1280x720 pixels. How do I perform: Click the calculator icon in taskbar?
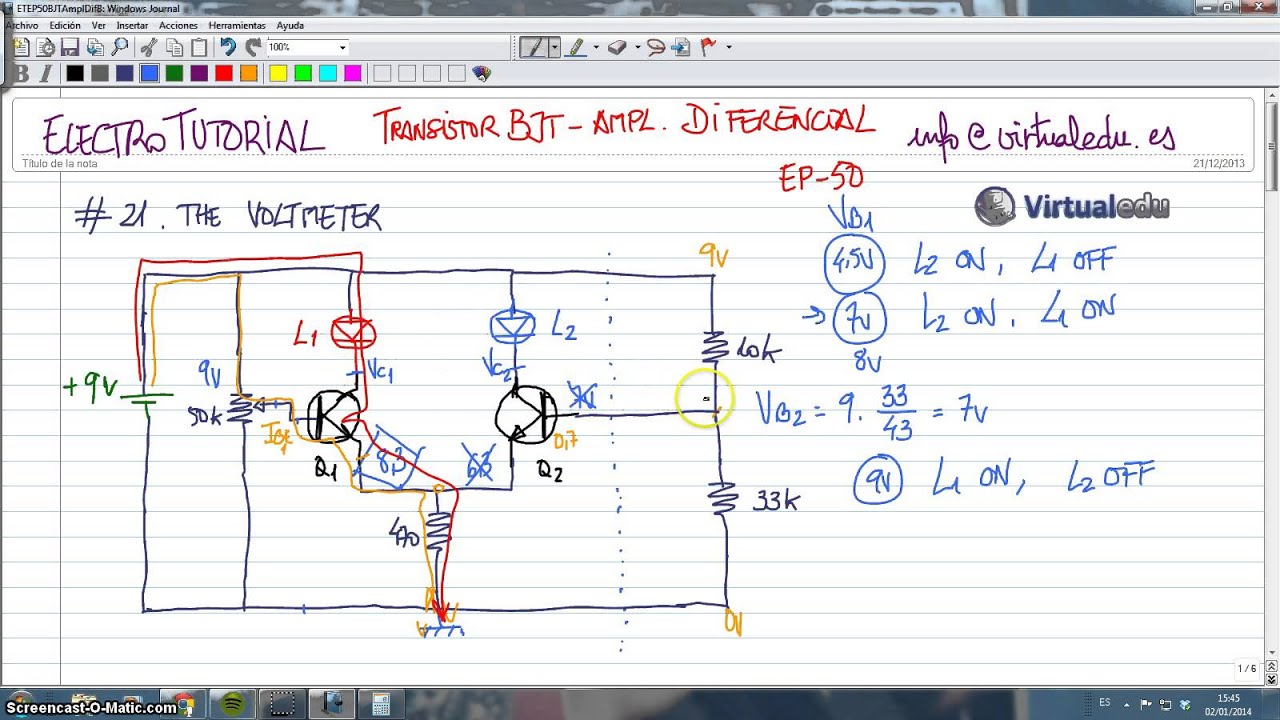[380, 704]
